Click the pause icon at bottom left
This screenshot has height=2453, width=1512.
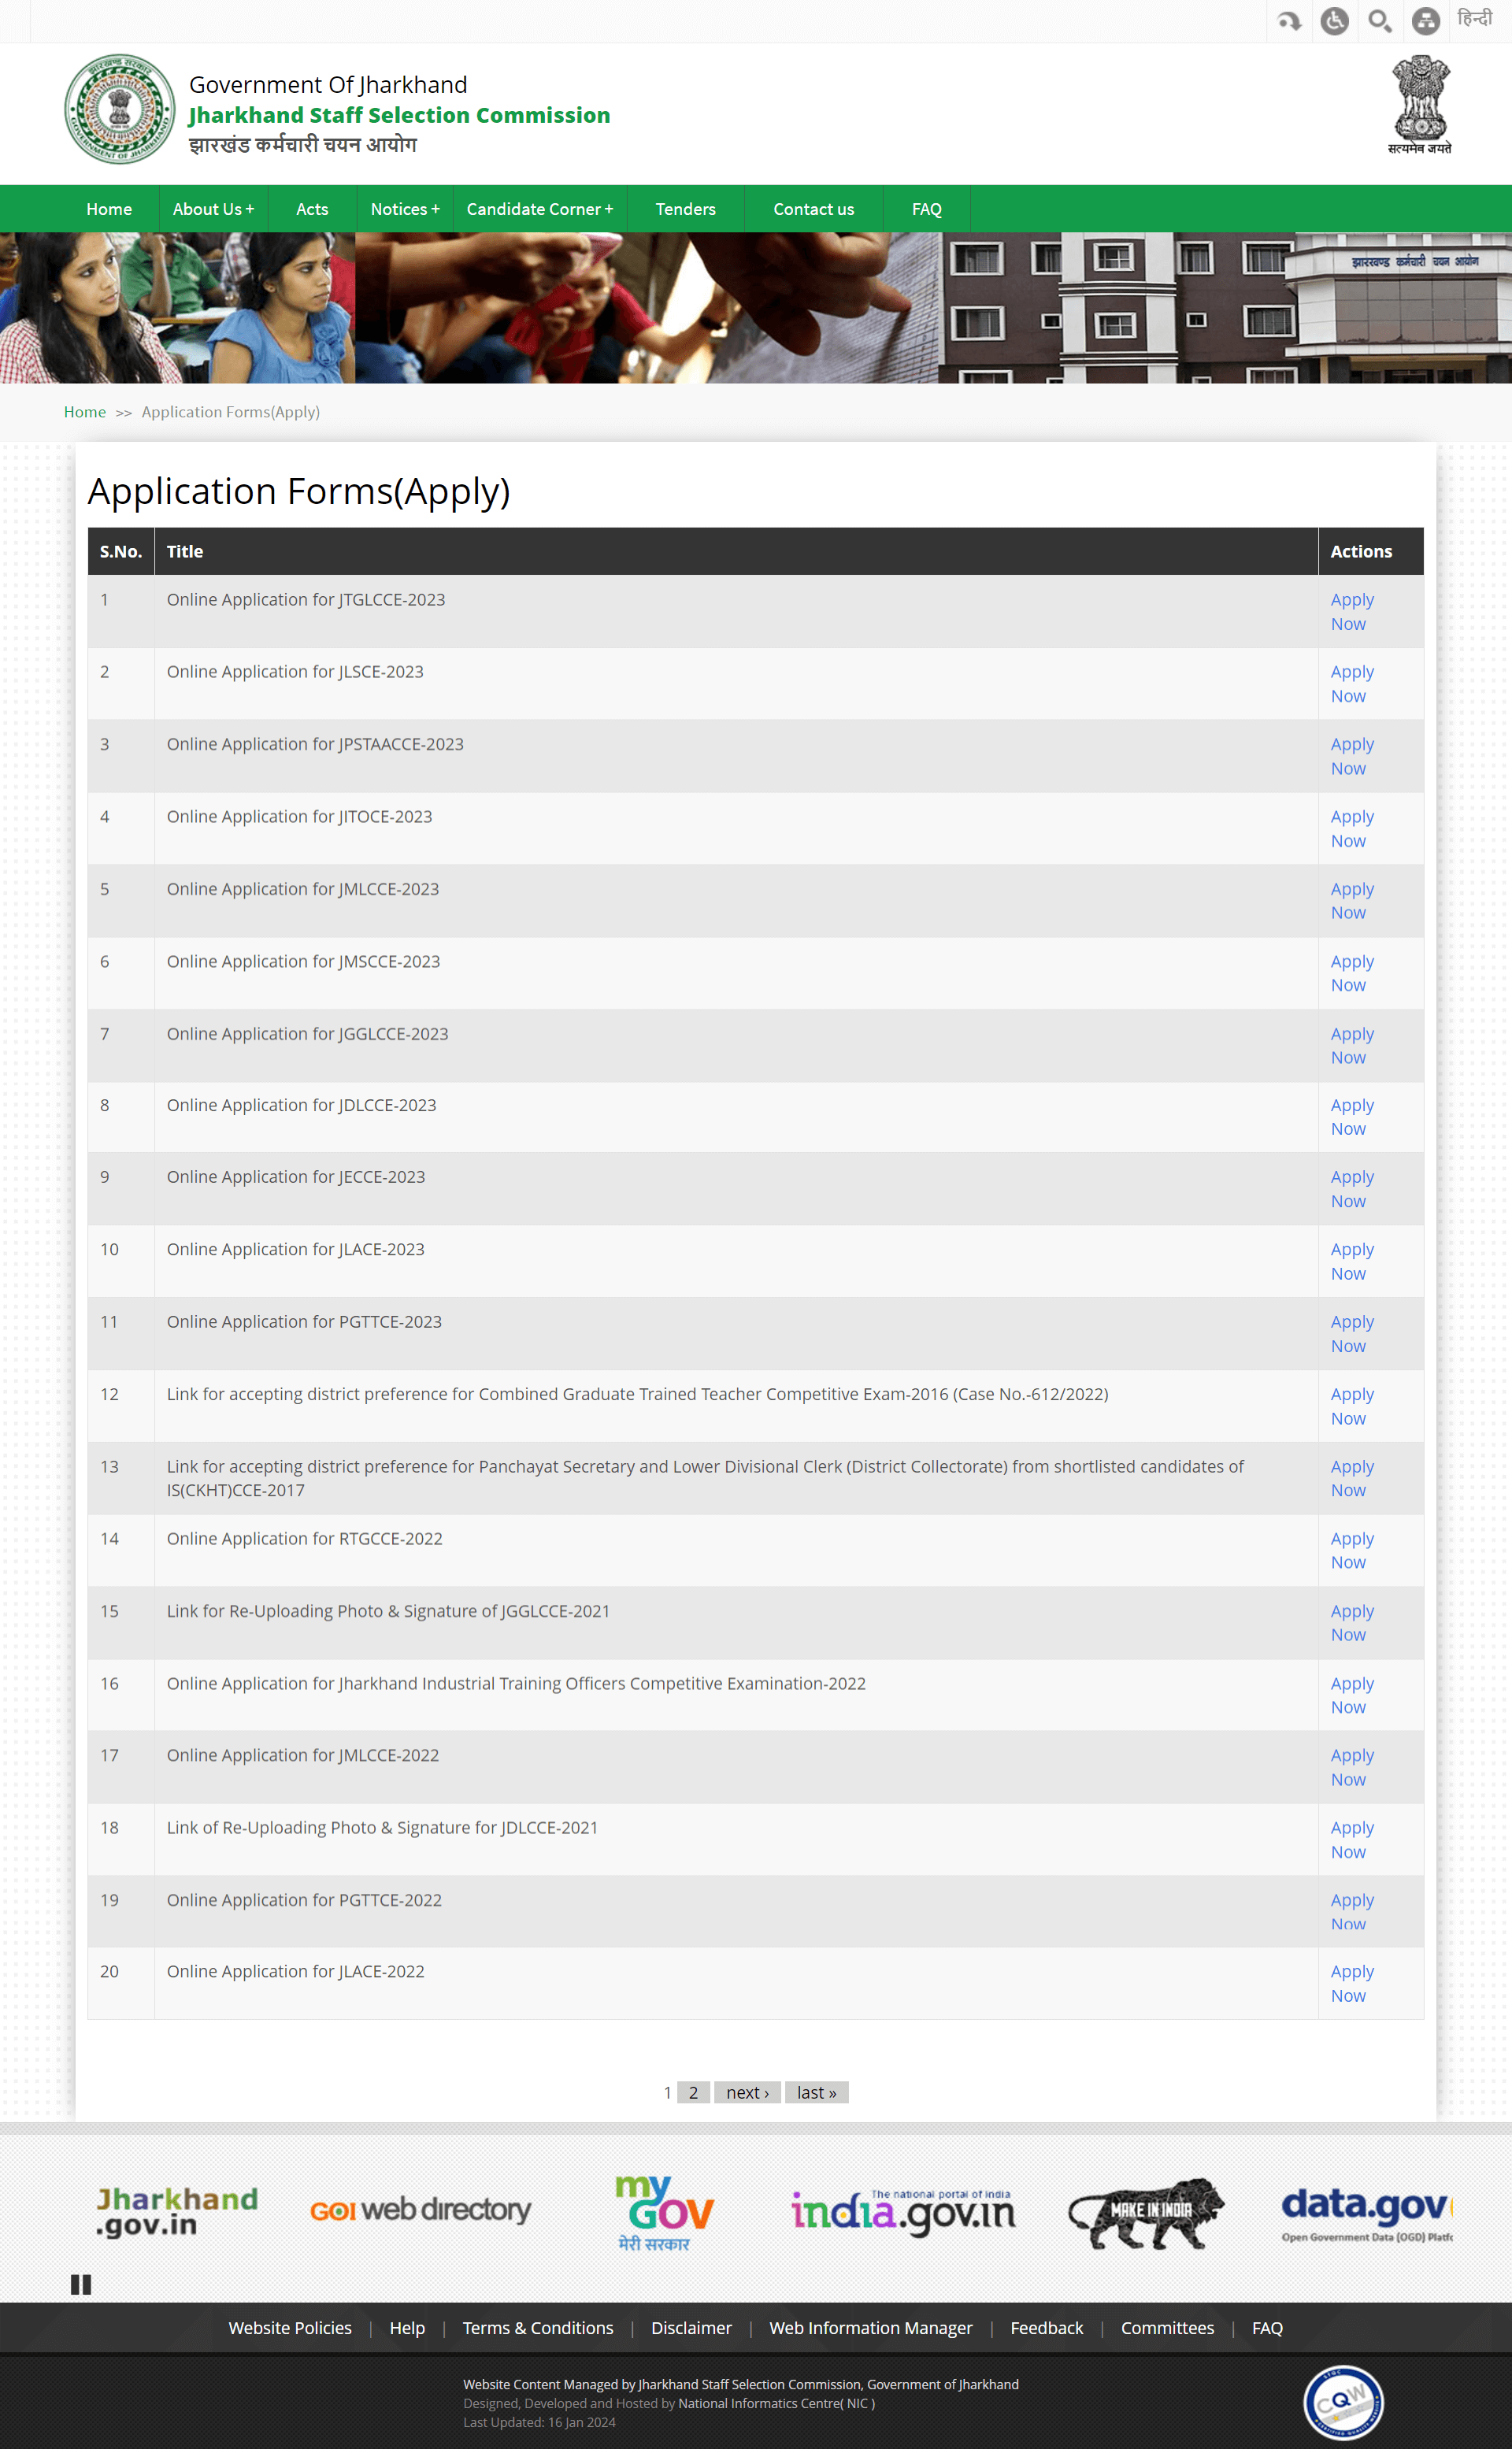pyautogui.click(x=80, y=2283)
